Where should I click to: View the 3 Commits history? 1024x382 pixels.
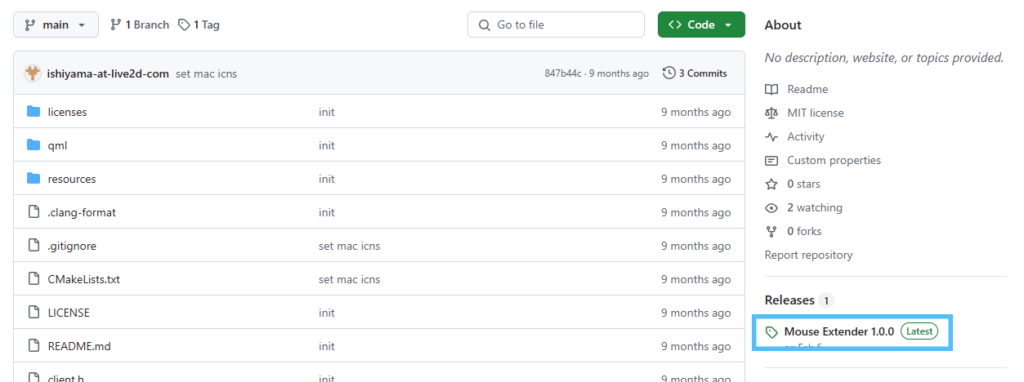coord(695,73)
